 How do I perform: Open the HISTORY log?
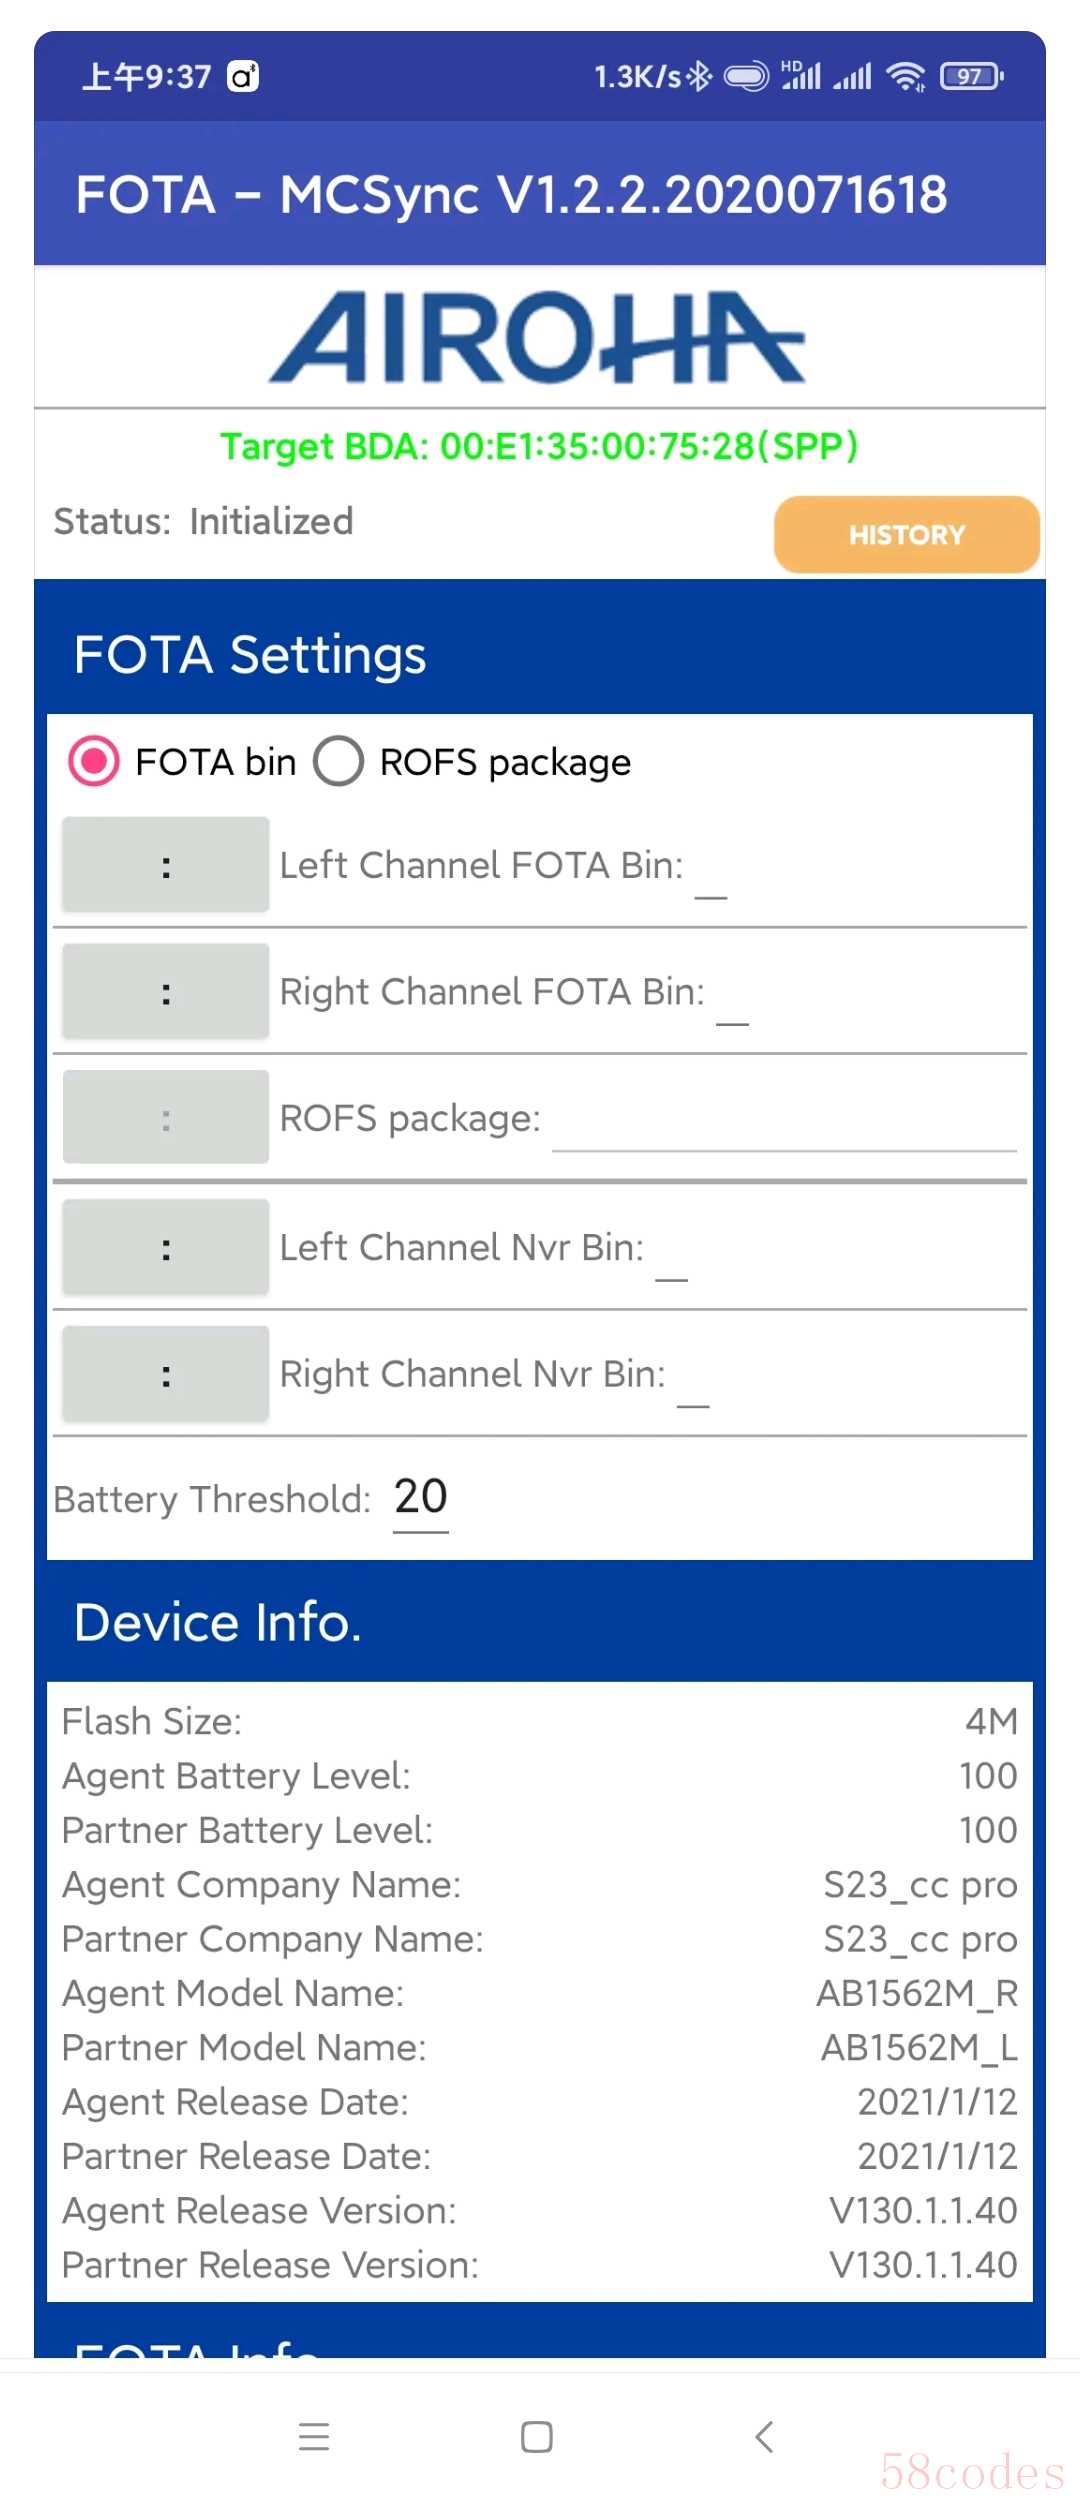pyautogui.click(x=906, y=534)
